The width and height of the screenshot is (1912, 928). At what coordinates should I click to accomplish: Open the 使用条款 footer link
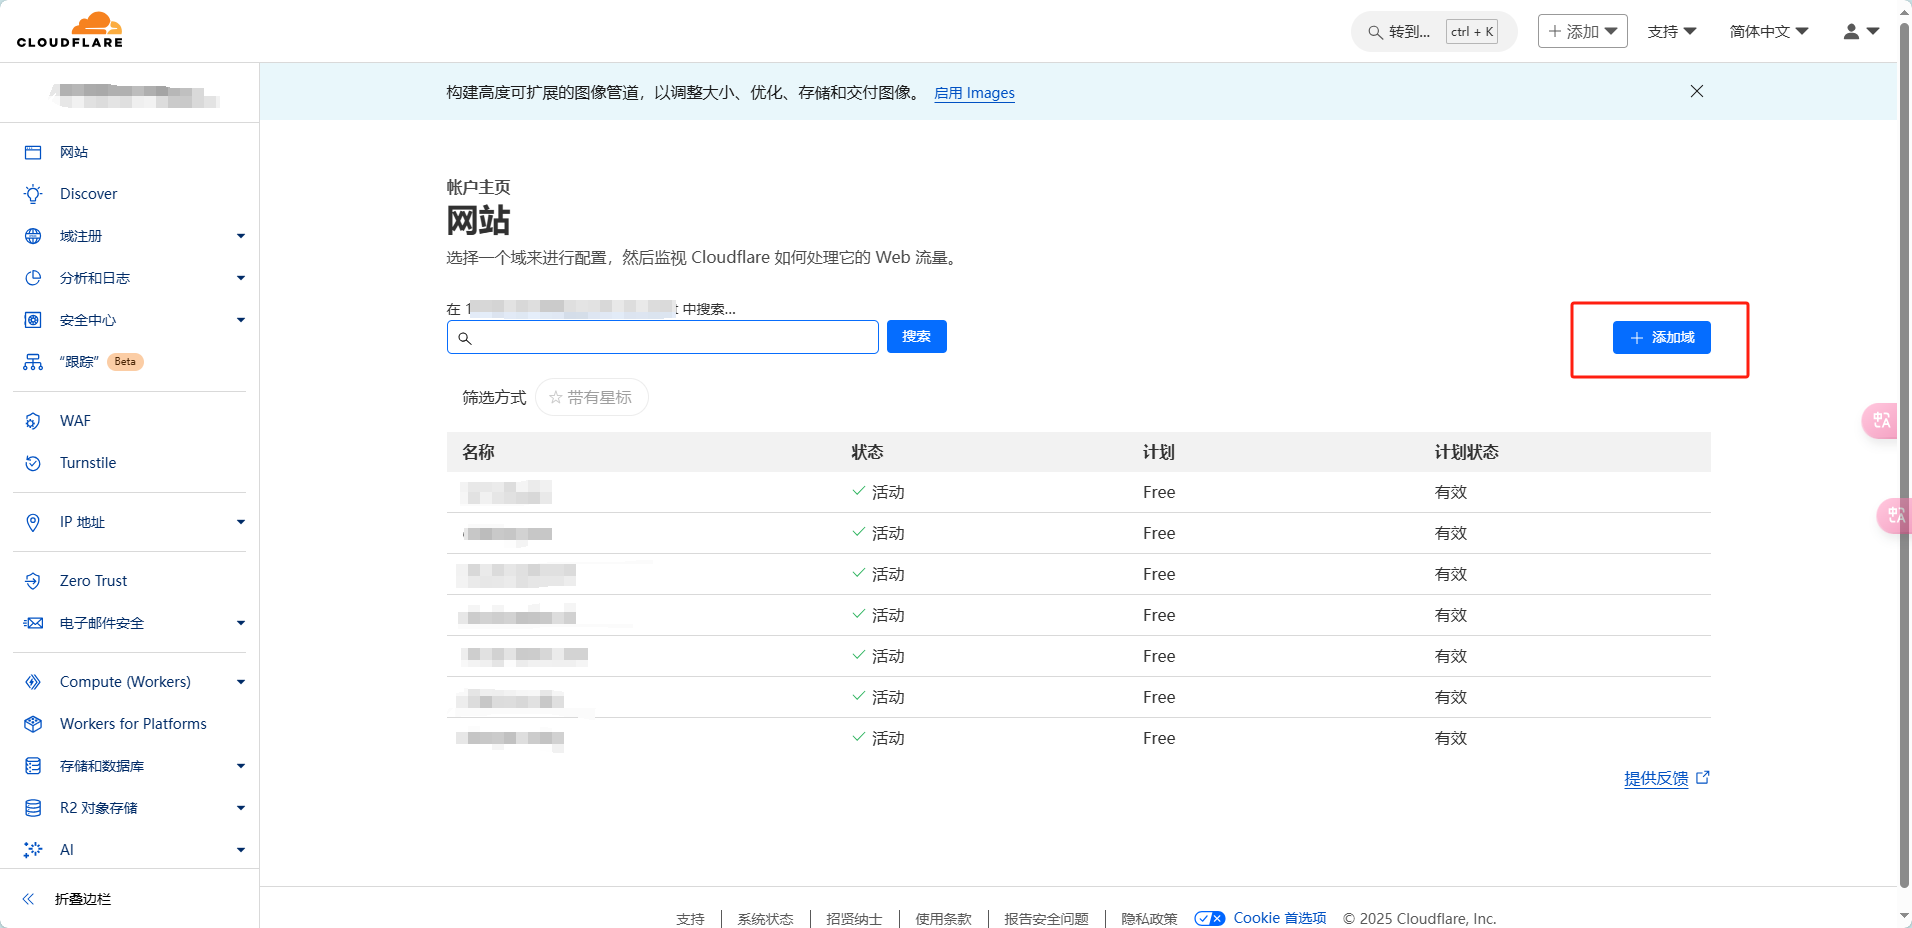[x=943, y=919]
